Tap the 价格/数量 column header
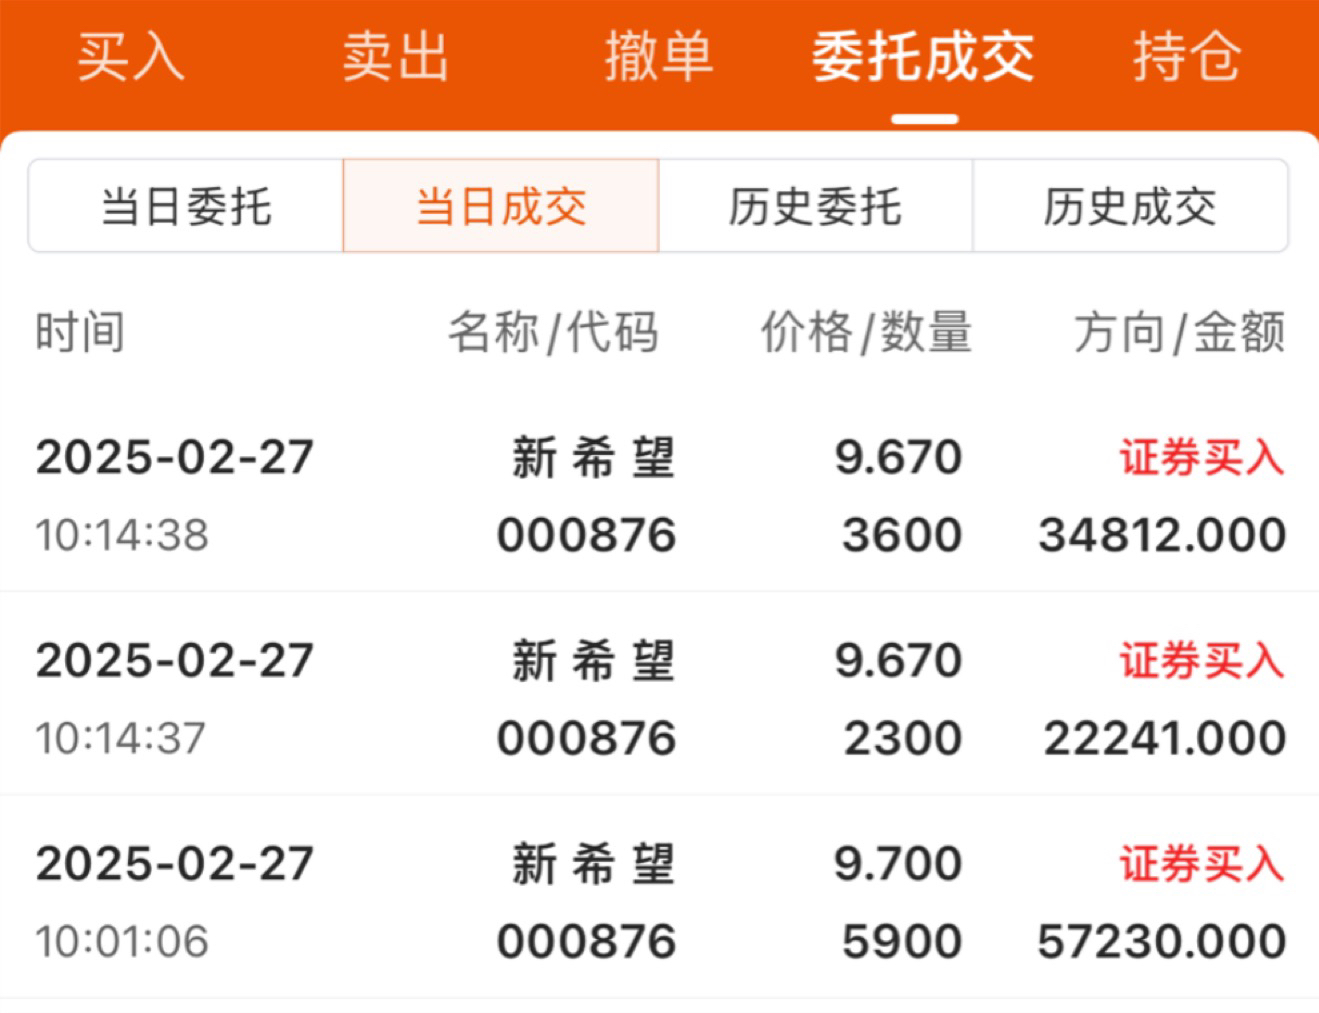The height and width of the screenshot is (1013, 1319). pos(866,332)
